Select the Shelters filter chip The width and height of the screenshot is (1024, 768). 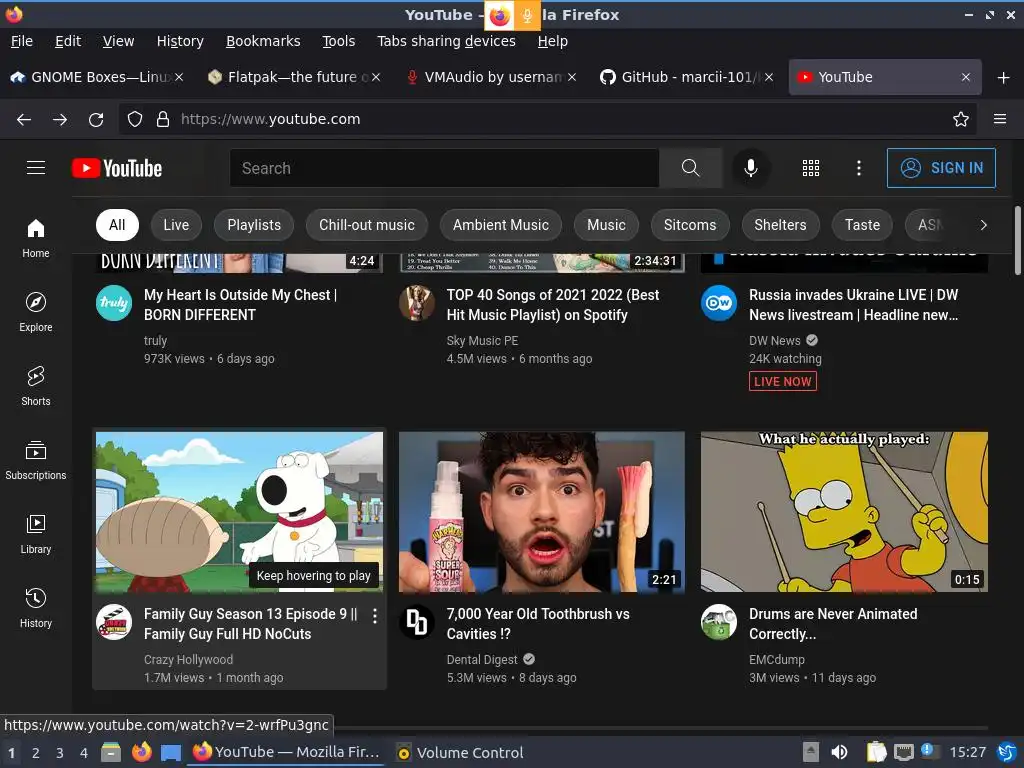coord(780,225)
